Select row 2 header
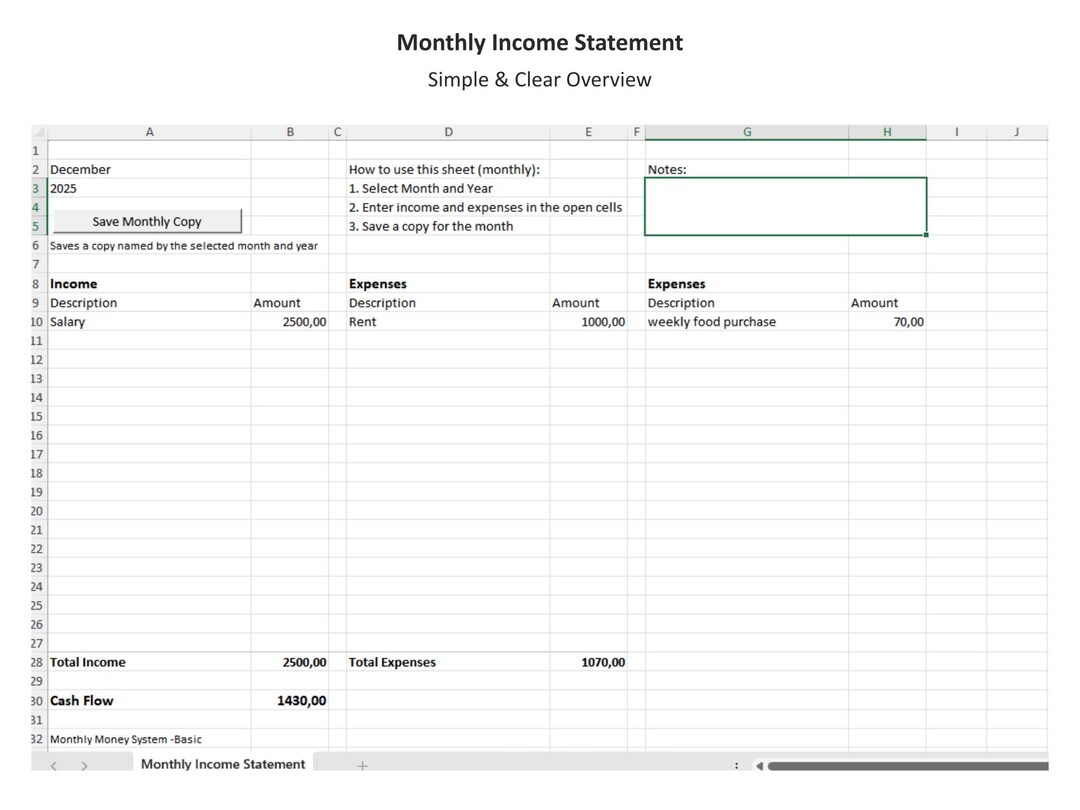The height and width of the screenshot is (810, 1080). [37, 169]
